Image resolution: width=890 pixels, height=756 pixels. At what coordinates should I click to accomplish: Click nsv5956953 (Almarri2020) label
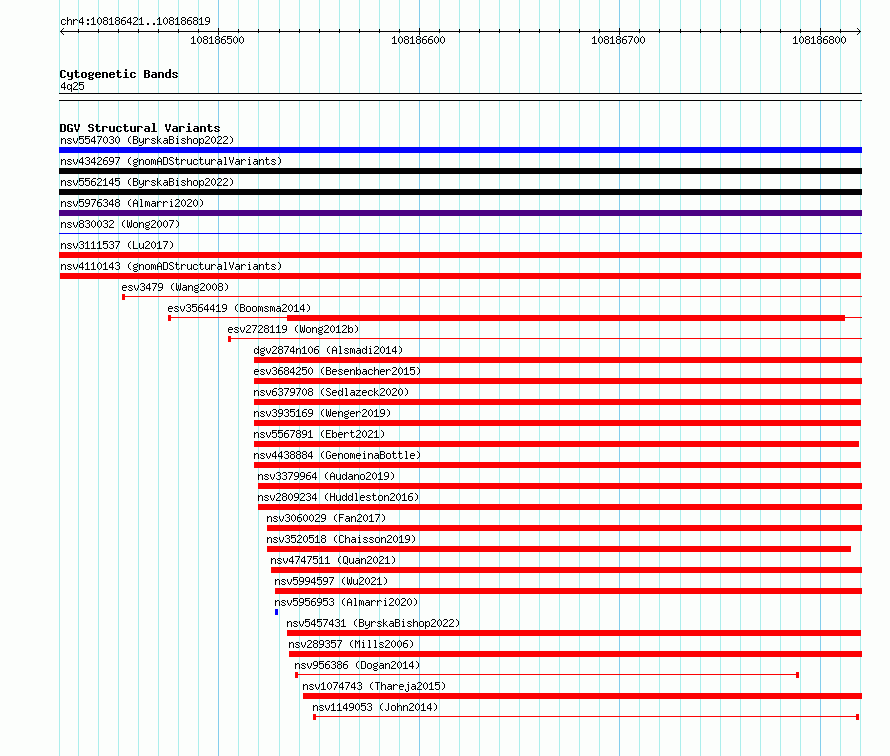pyautogui.click(x=346, y=602)
